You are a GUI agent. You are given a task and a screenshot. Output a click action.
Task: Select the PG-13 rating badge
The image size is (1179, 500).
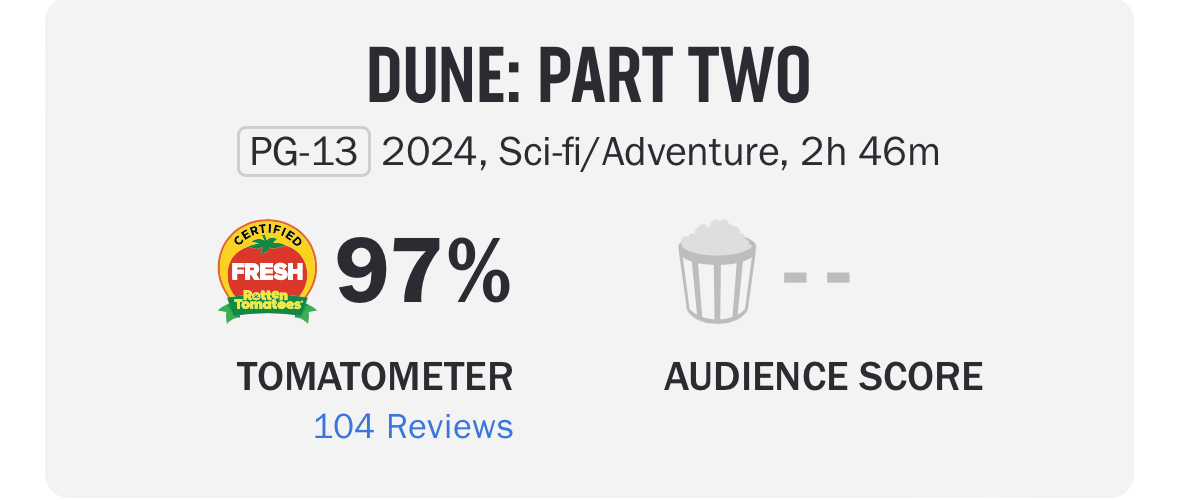(x=304, y=153)
